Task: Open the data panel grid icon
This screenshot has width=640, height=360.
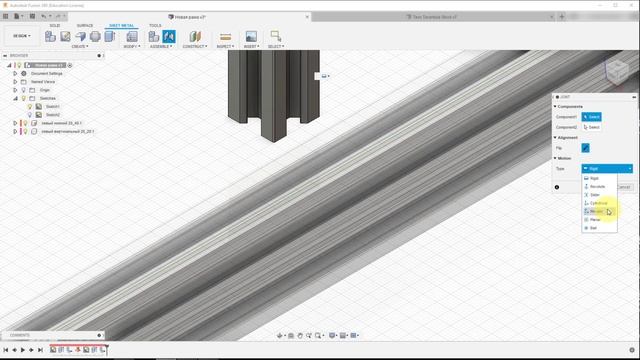Action: click(x=6, y=16)
